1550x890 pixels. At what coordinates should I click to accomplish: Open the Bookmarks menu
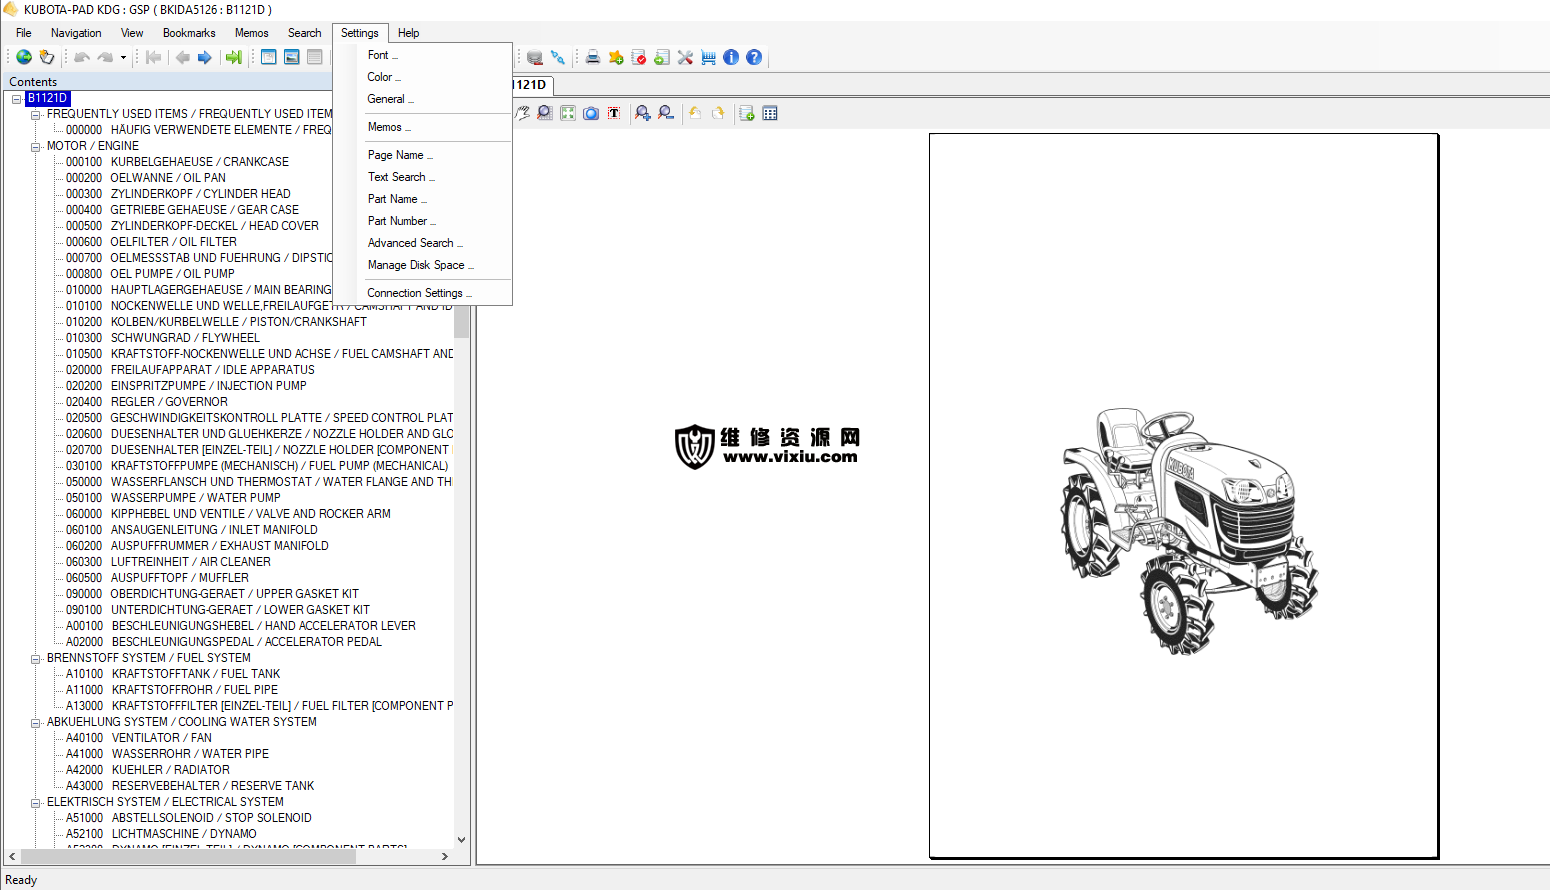coord(189,33)
